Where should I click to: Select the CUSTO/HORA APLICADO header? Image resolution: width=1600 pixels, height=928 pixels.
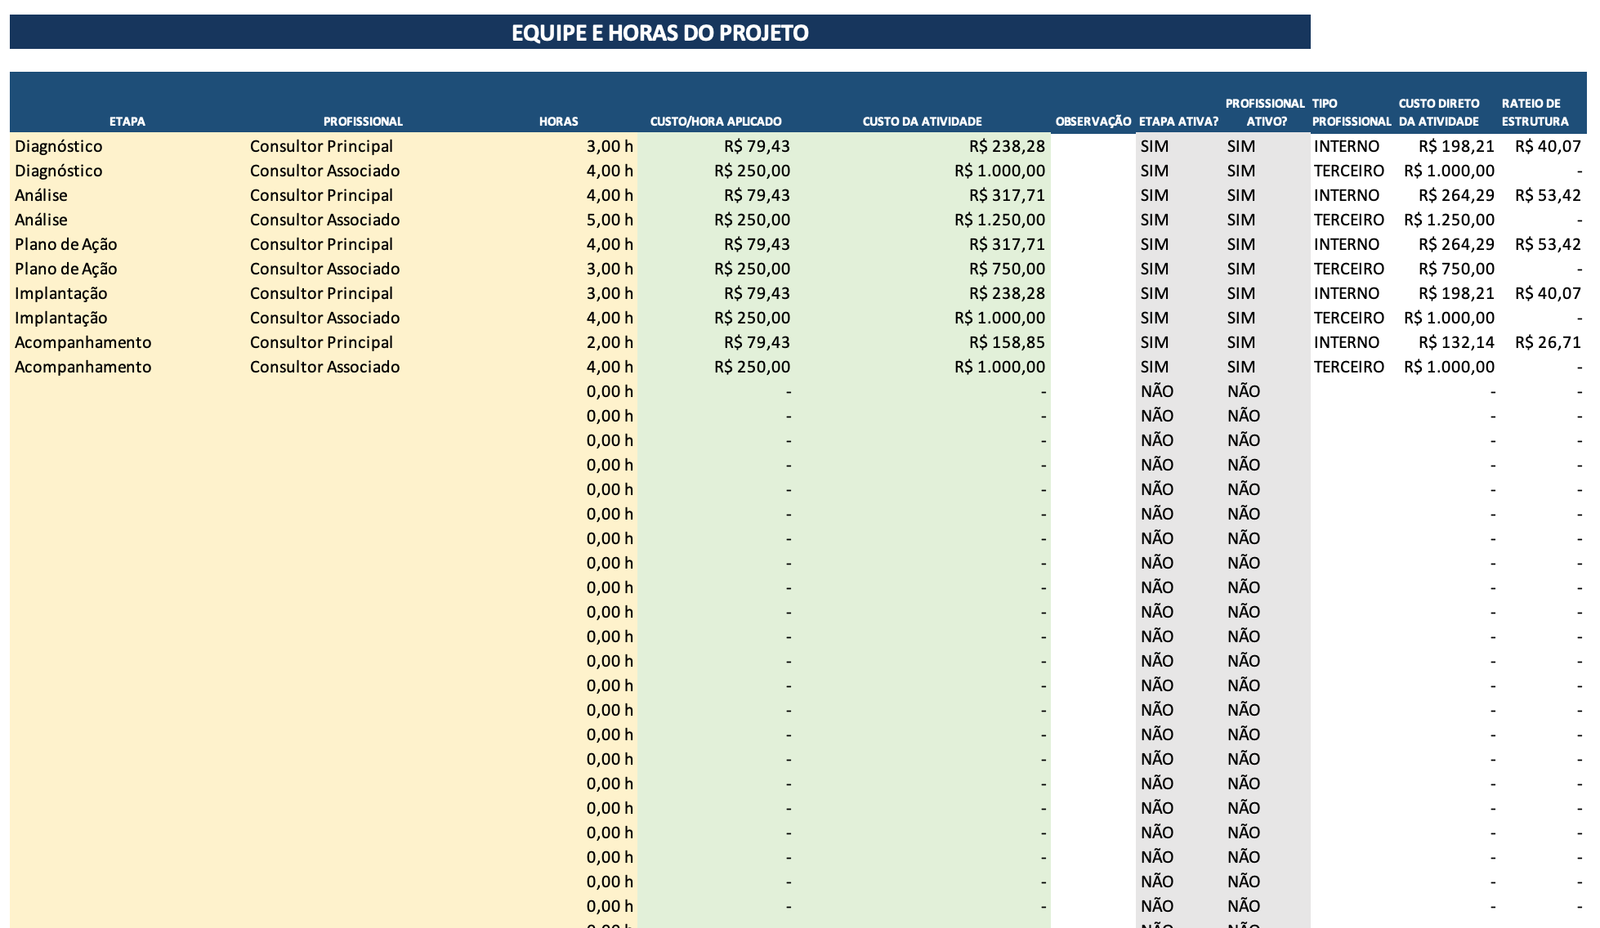click(716, 122)
